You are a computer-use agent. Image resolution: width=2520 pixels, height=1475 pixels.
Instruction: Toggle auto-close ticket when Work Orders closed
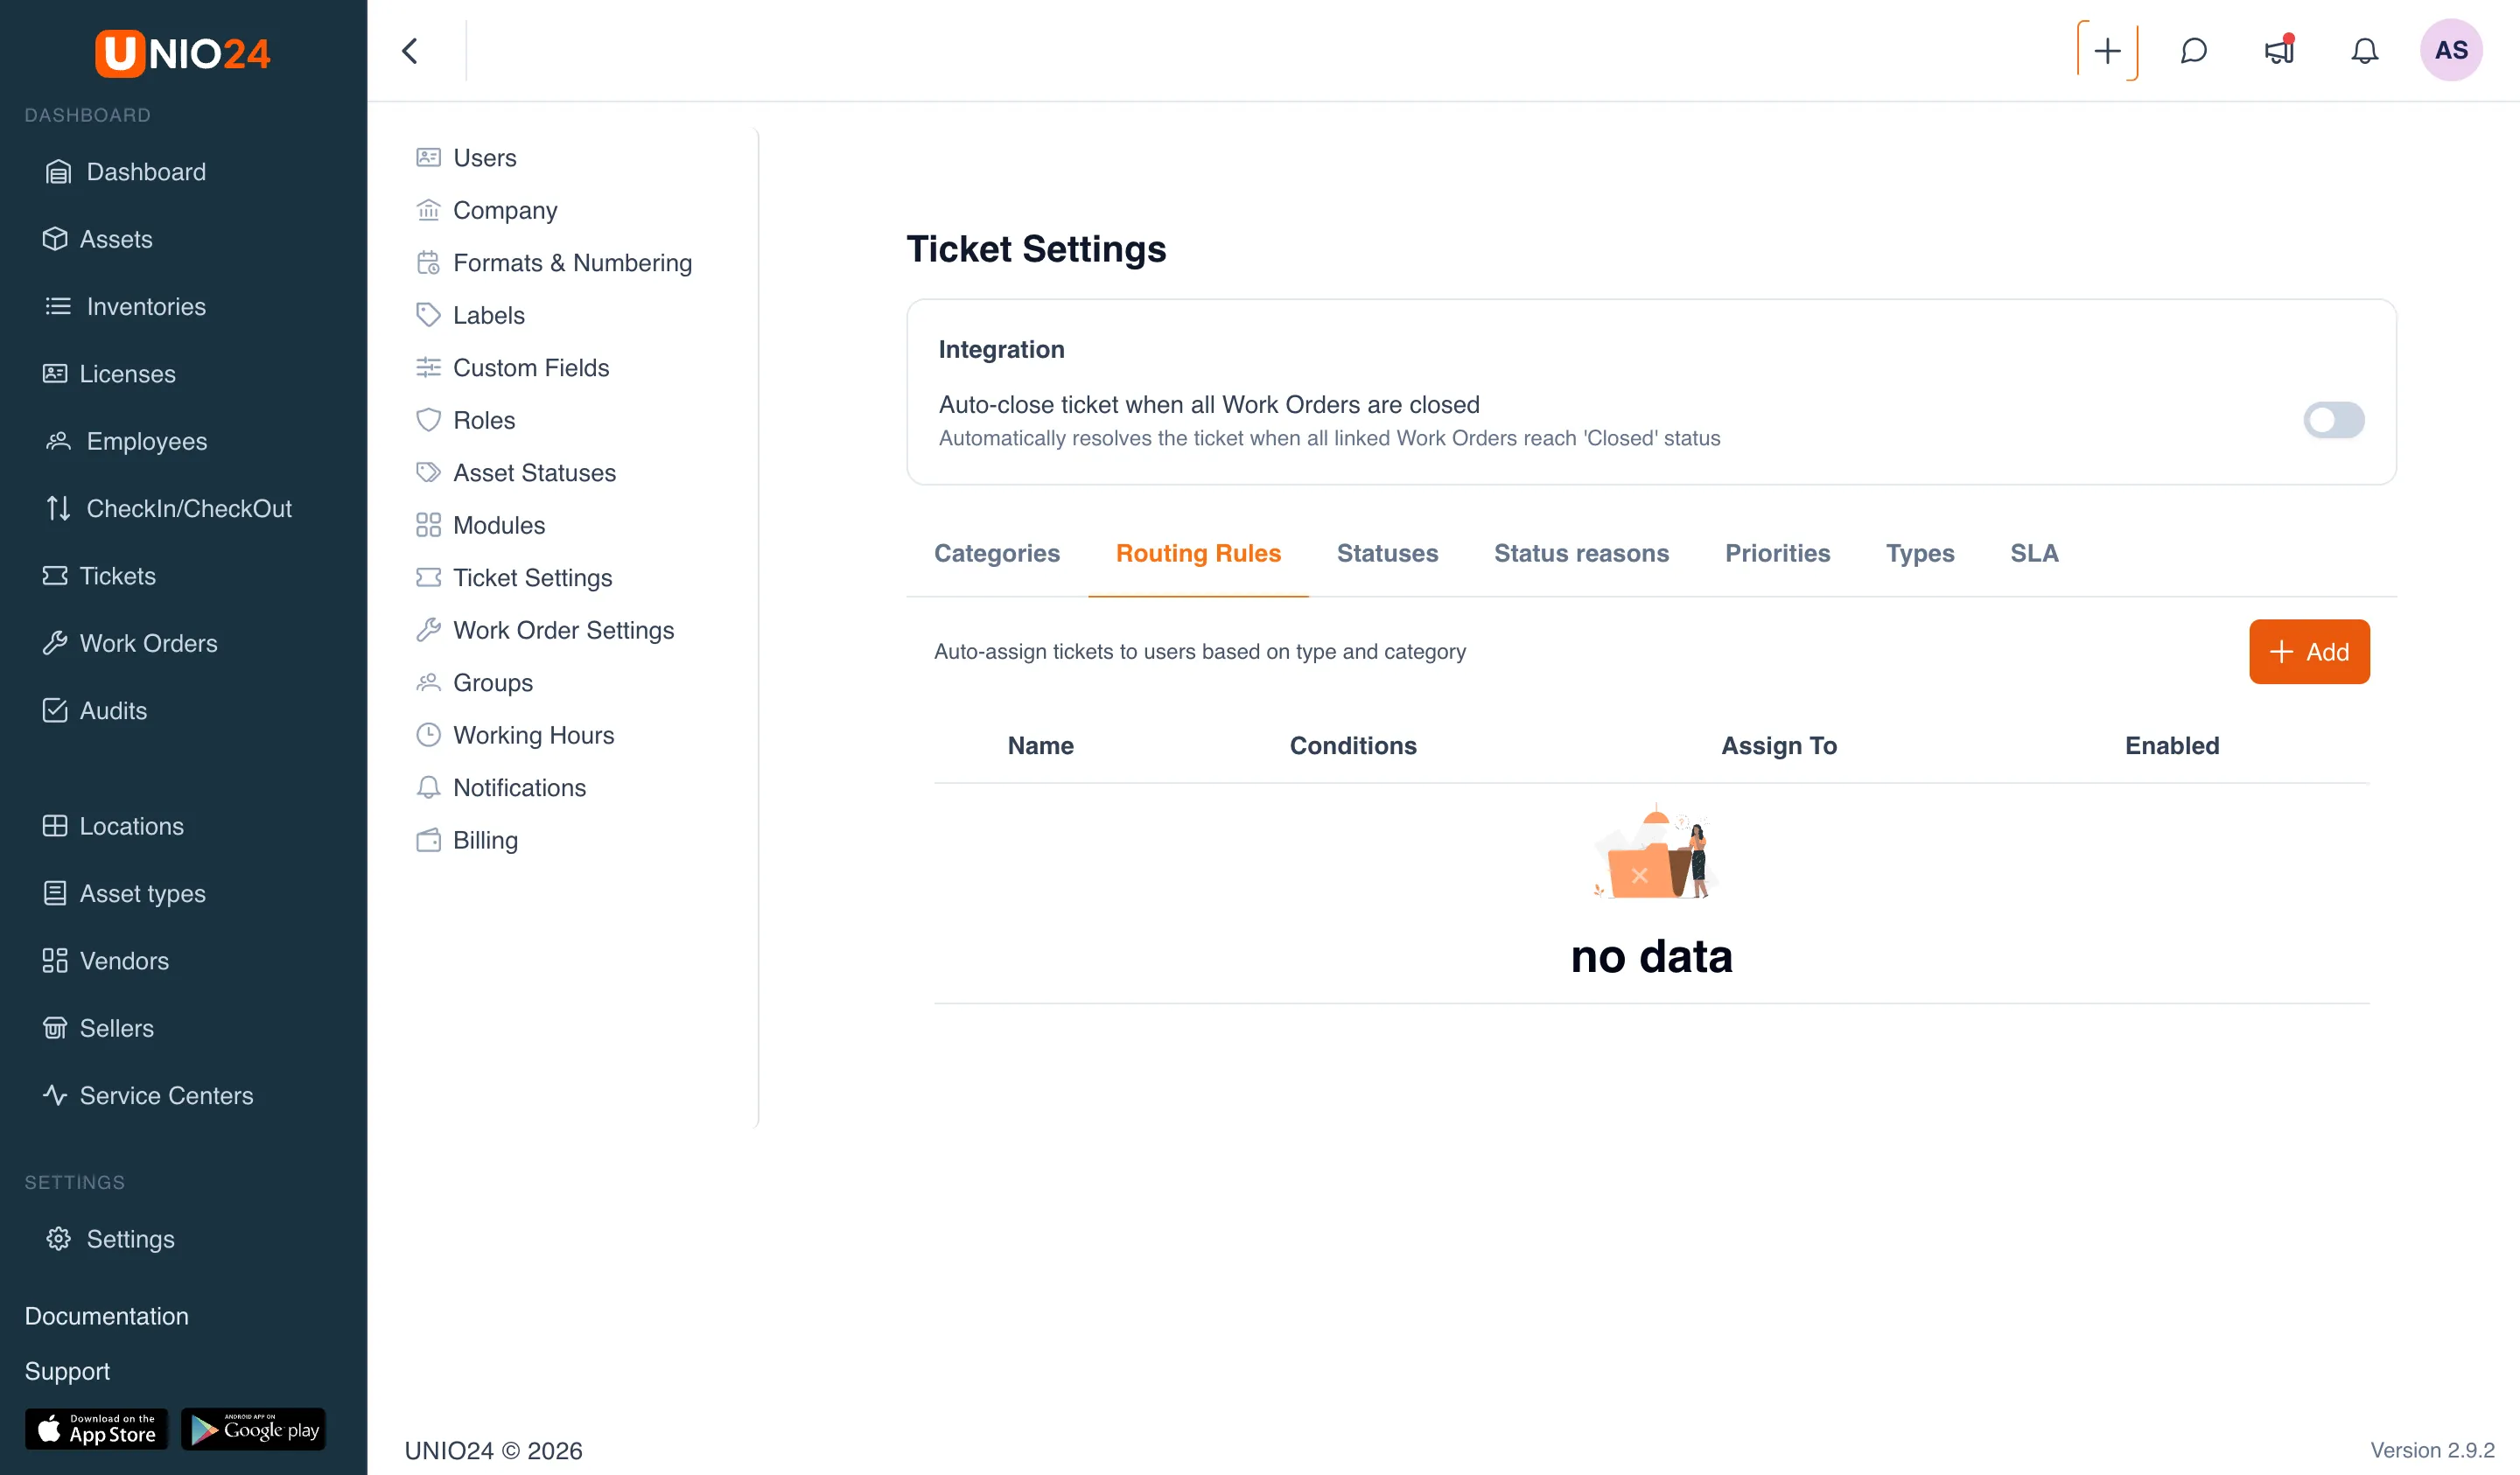pyautogui.click(x=2334, y=420)
